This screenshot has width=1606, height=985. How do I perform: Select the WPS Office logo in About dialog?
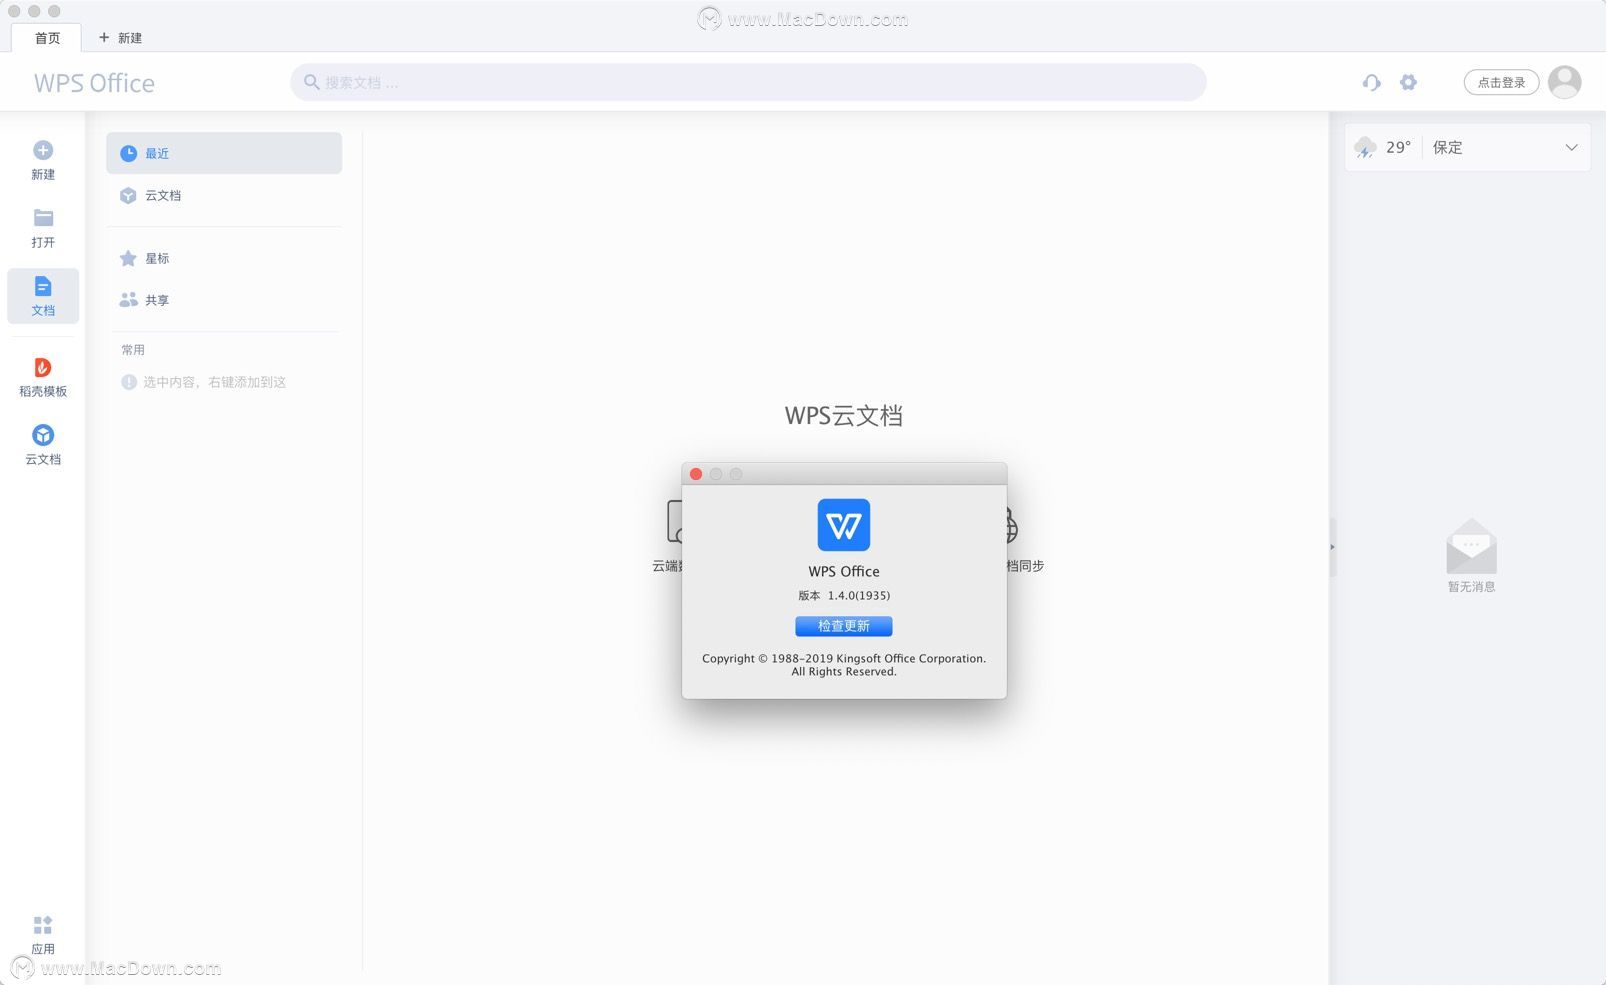coord(844,525)
